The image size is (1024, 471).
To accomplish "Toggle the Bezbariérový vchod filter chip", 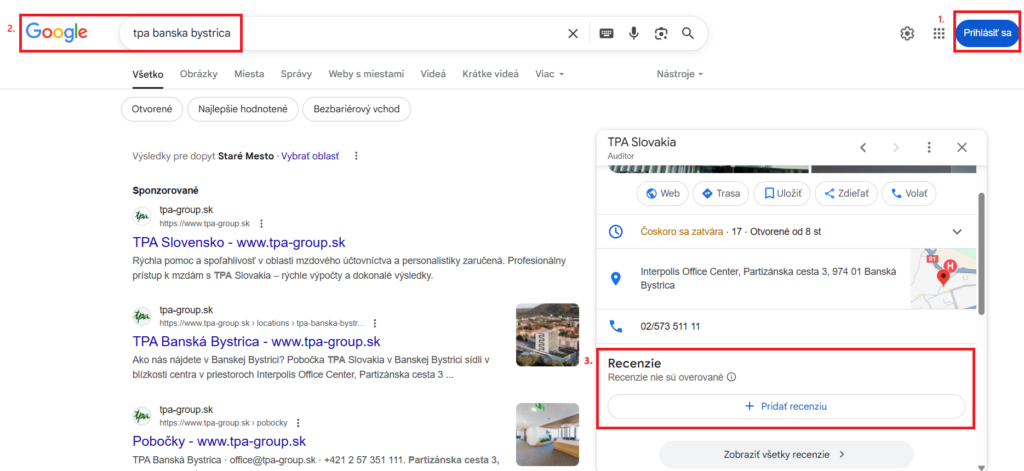I will tap(357, 109).
